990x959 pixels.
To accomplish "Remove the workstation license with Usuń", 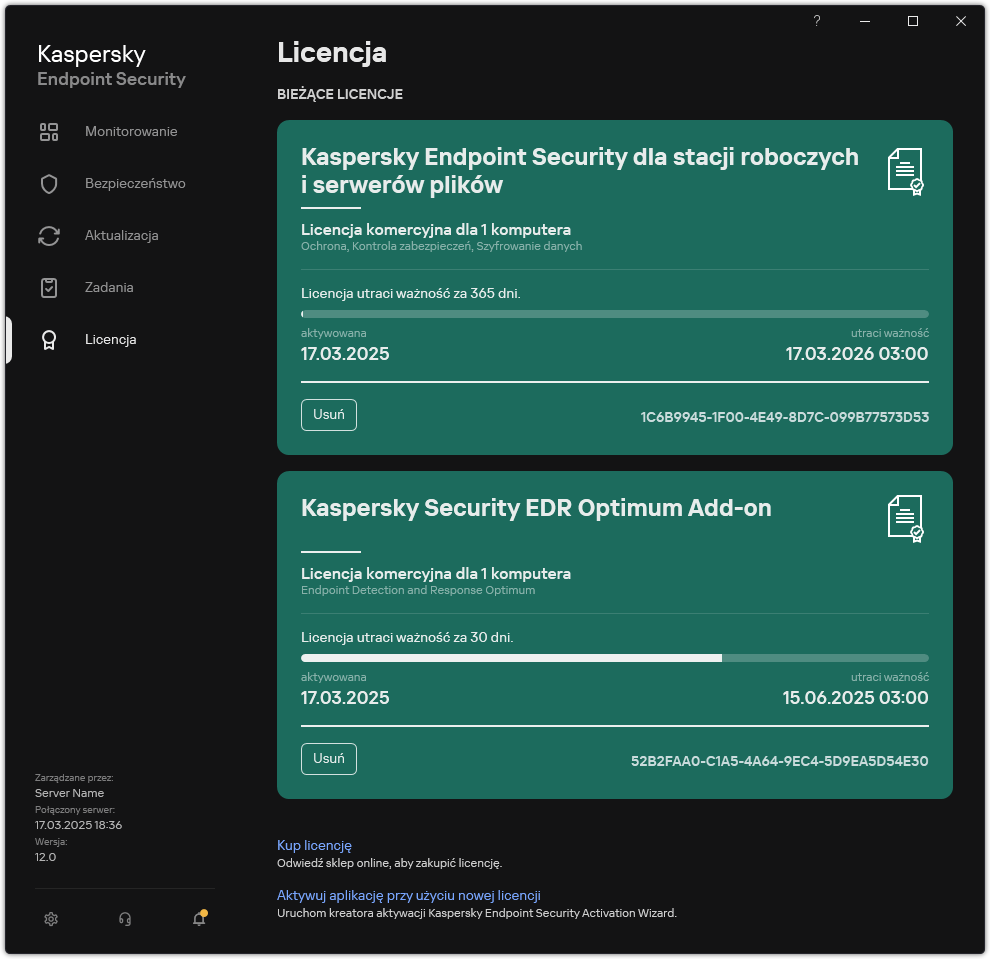I will click(329, 415).
